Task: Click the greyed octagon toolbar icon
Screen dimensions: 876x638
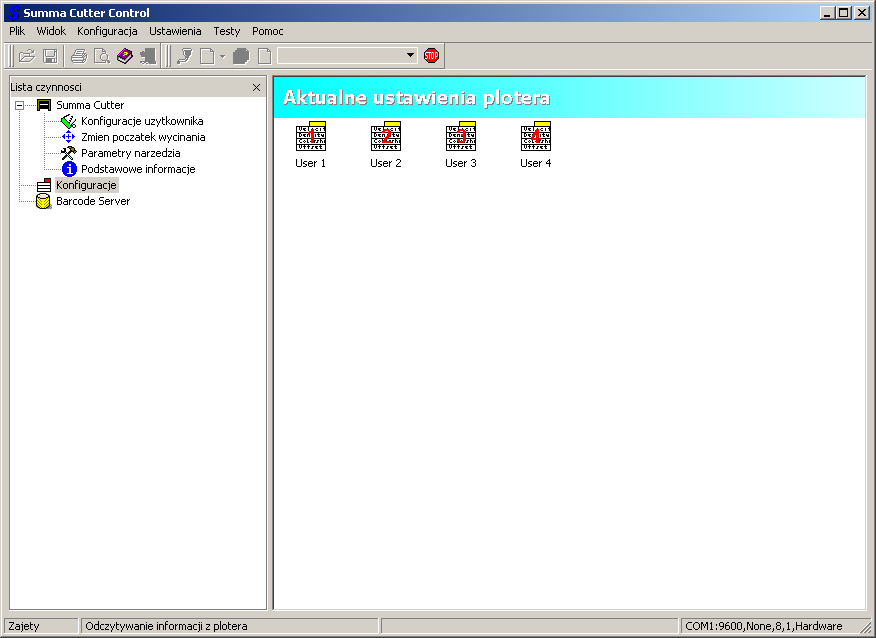Action: point(241,56)
